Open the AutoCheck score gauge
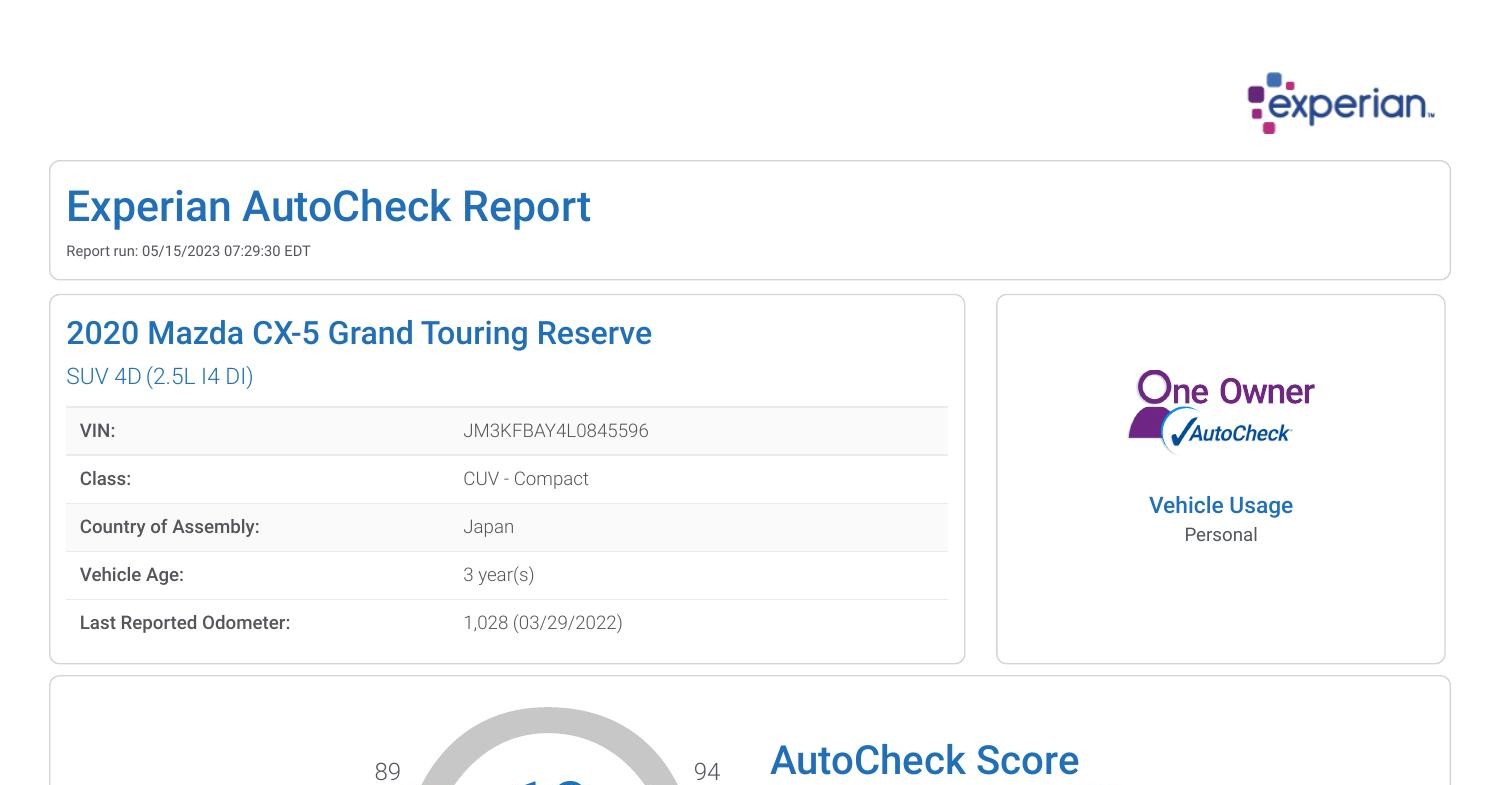This screenshot has height=785, width=1500. pyautogui.click(x=548, y=750)
